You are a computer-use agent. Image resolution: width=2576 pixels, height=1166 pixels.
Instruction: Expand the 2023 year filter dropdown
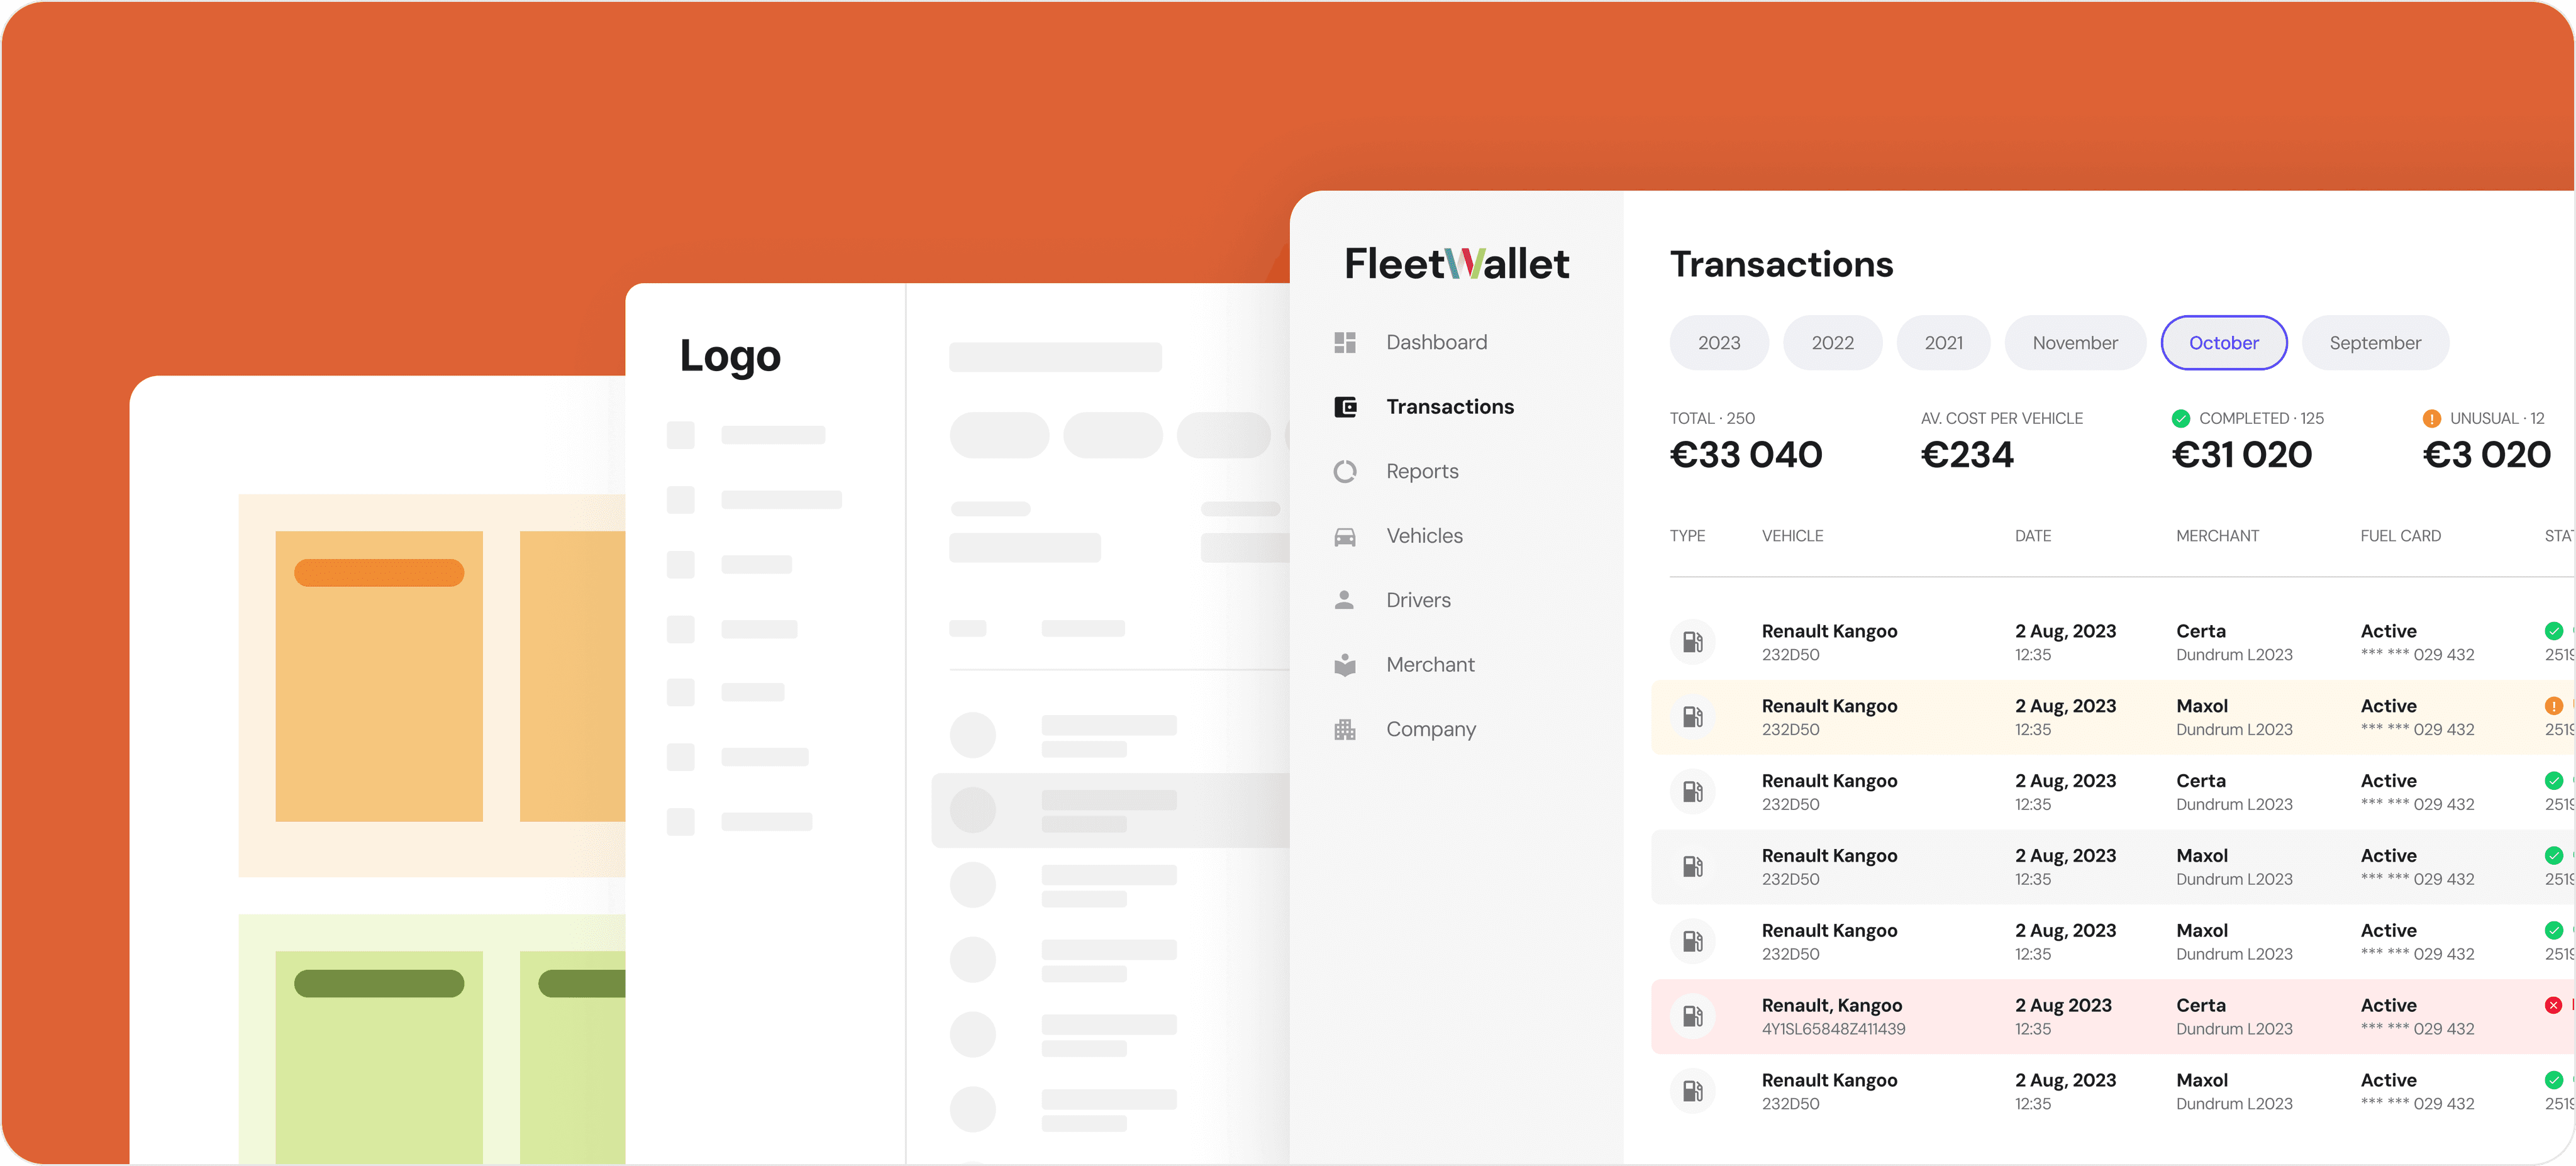coord(1717,341)
